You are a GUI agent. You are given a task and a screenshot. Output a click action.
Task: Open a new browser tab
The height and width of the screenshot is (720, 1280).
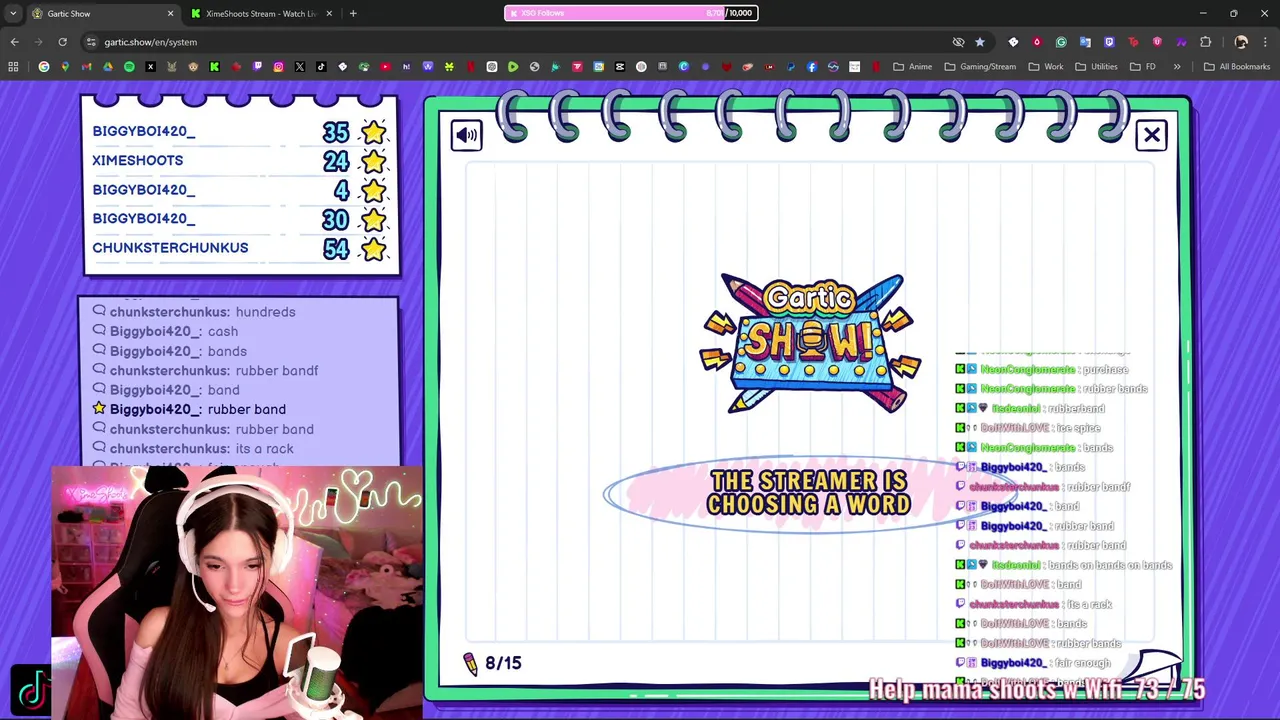(353, 14)
